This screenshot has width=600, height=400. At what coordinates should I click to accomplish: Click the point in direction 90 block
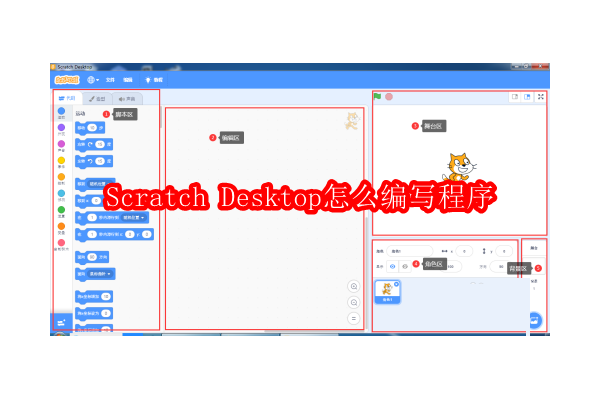(92, 257)
